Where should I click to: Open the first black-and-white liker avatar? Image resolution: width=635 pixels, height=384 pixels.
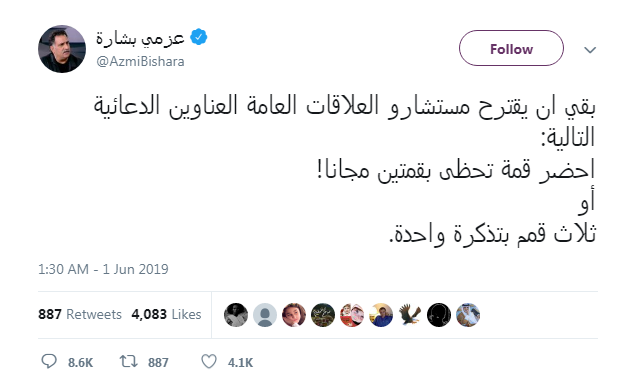tap(236, 315)
